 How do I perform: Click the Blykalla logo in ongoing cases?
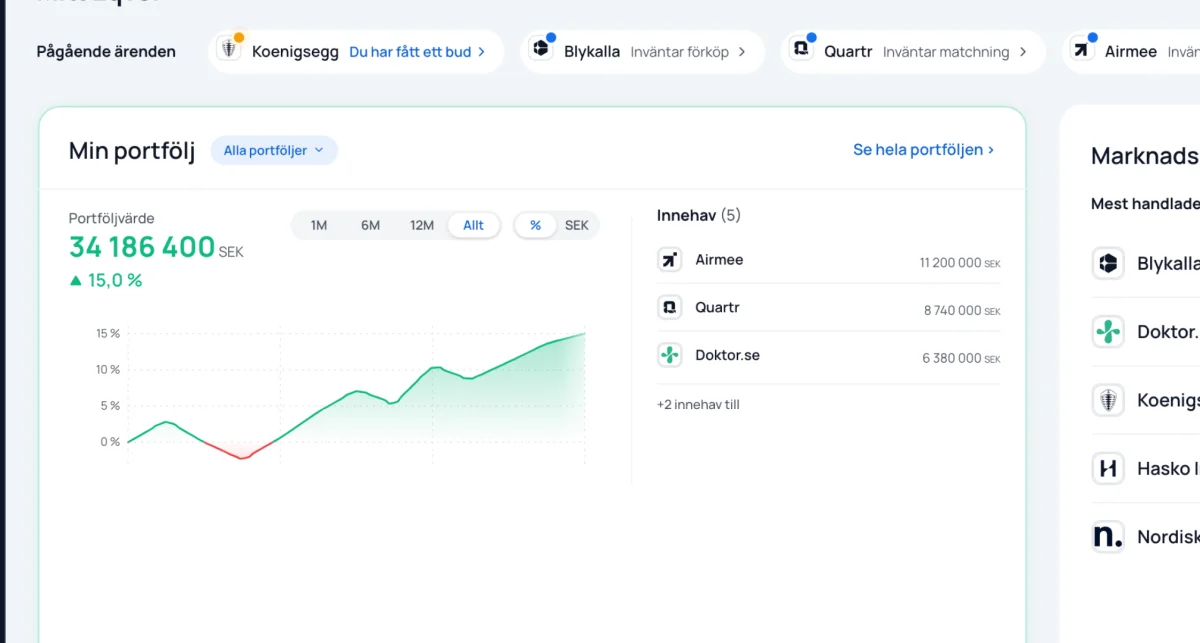[x=541, y=50]
